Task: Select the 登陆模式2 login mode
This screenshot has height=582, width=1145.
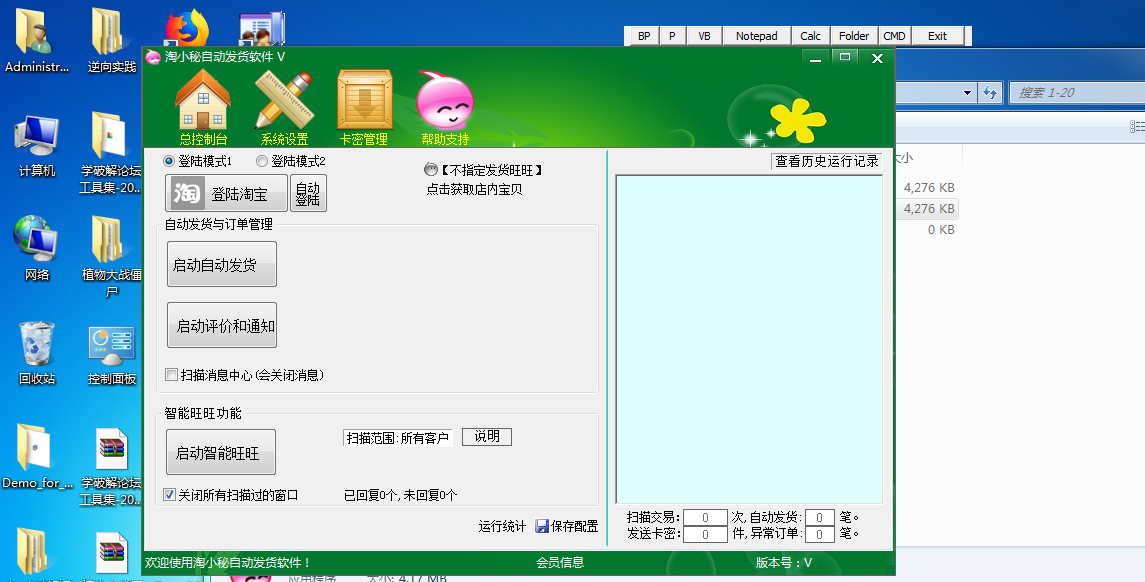Action: coord(262,161)
